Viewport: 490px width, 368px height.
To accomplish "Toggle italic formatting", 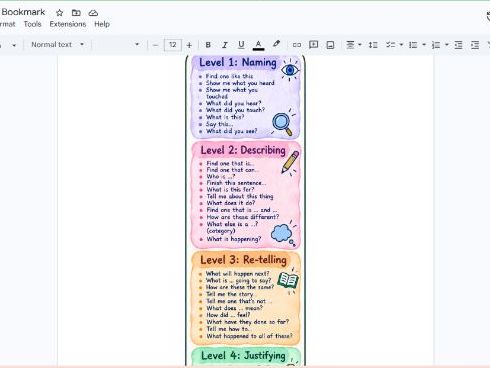I will click(x=225, y=45).
